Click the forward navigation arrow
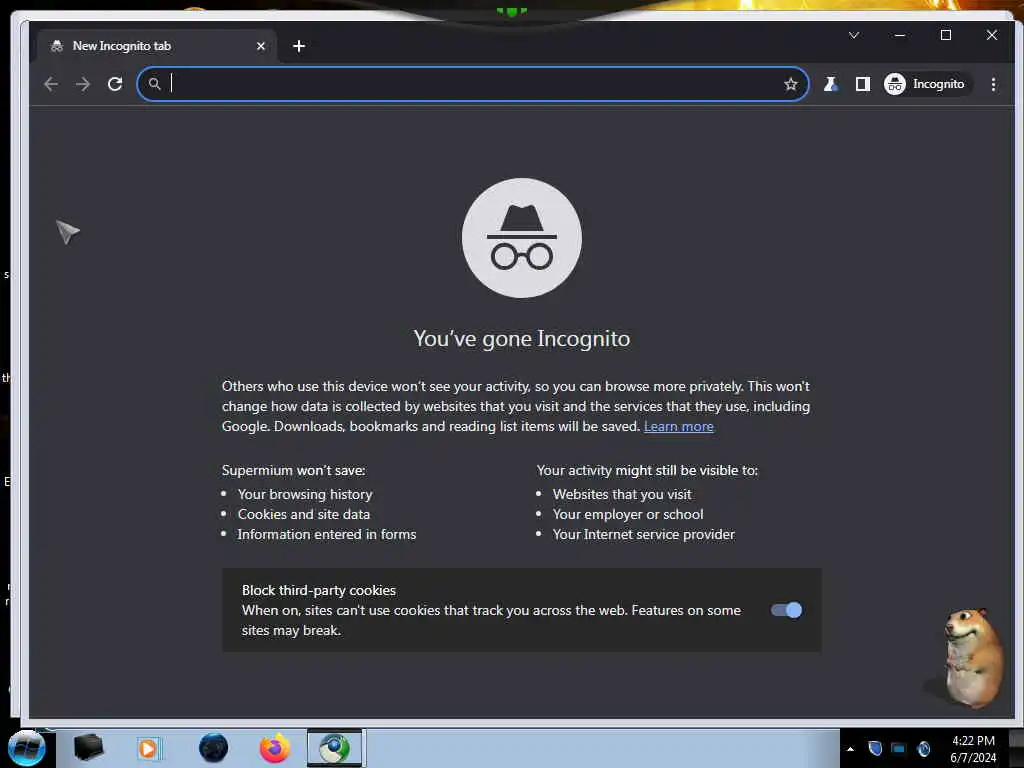The height and width of the screenshot is (768, 1024). point(83,84)
